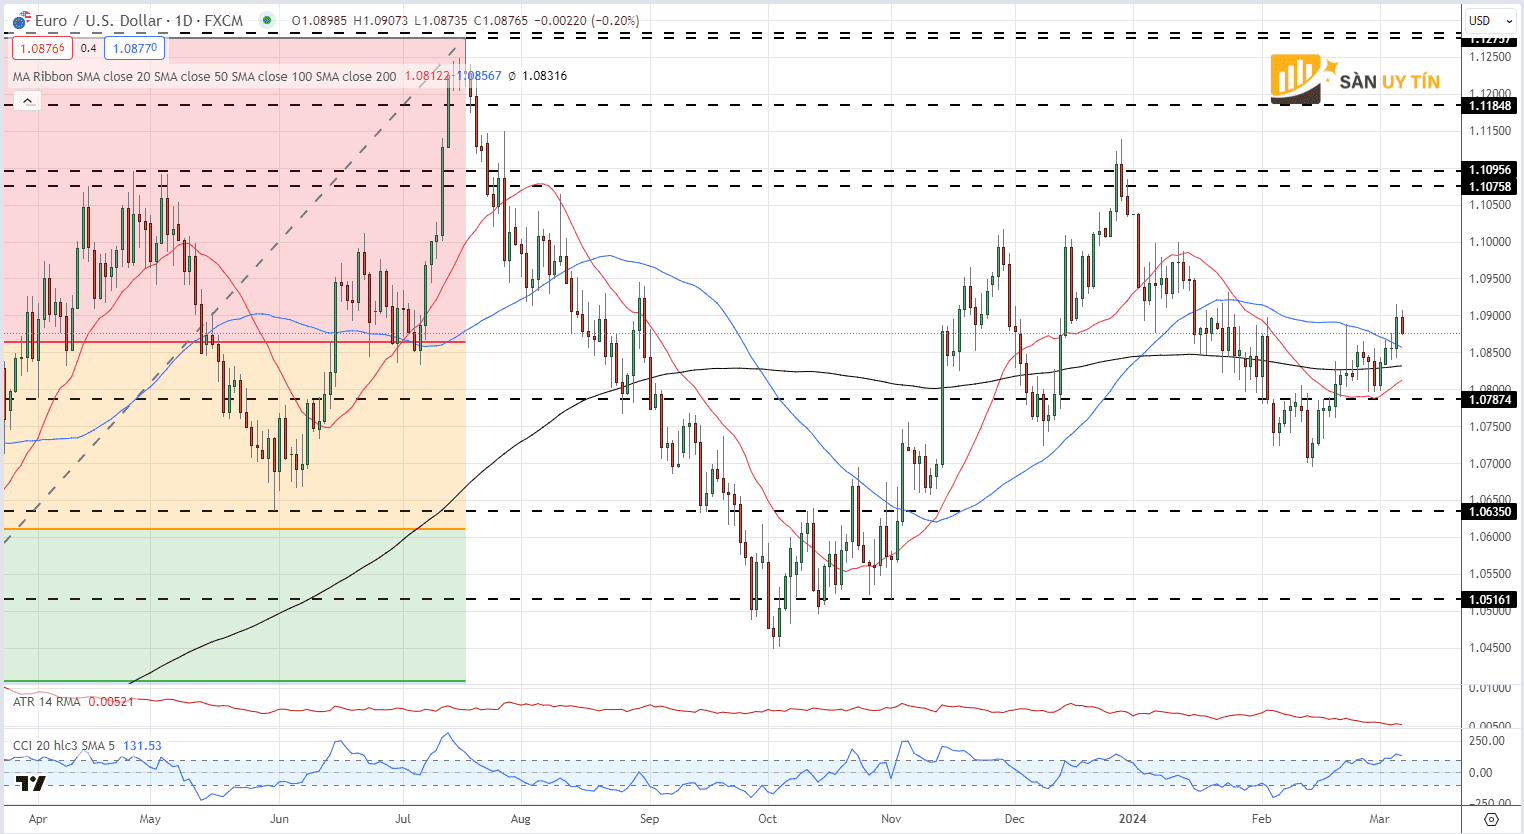Click the Oct label on the time axis

(x=767, y=819)
